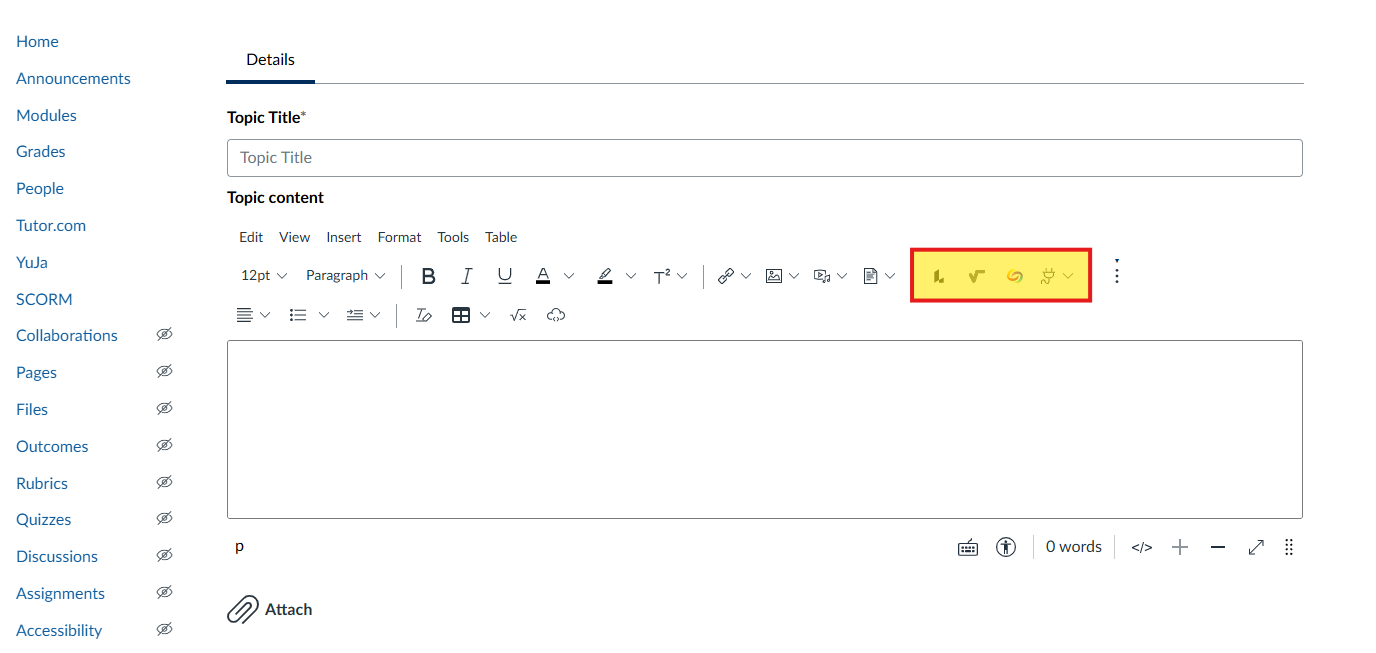Click the plug-shaped Apps icon
This screenshot has width=1376, height=653.
click(1048, 276)
